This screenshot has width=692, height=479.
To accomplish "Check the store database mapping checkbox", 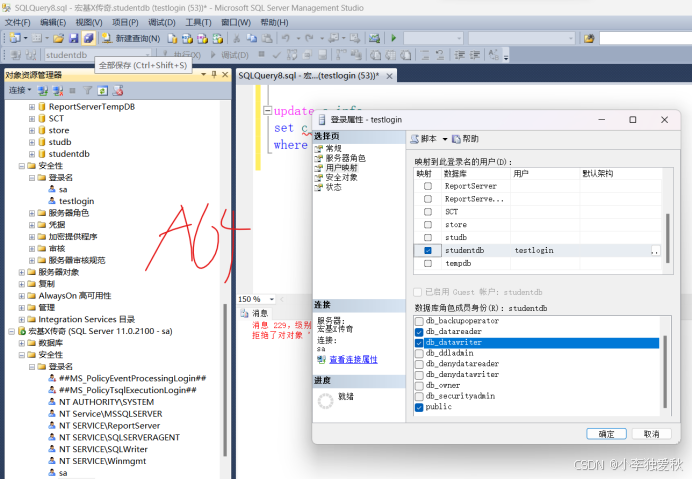I will [x=428, y=225].
